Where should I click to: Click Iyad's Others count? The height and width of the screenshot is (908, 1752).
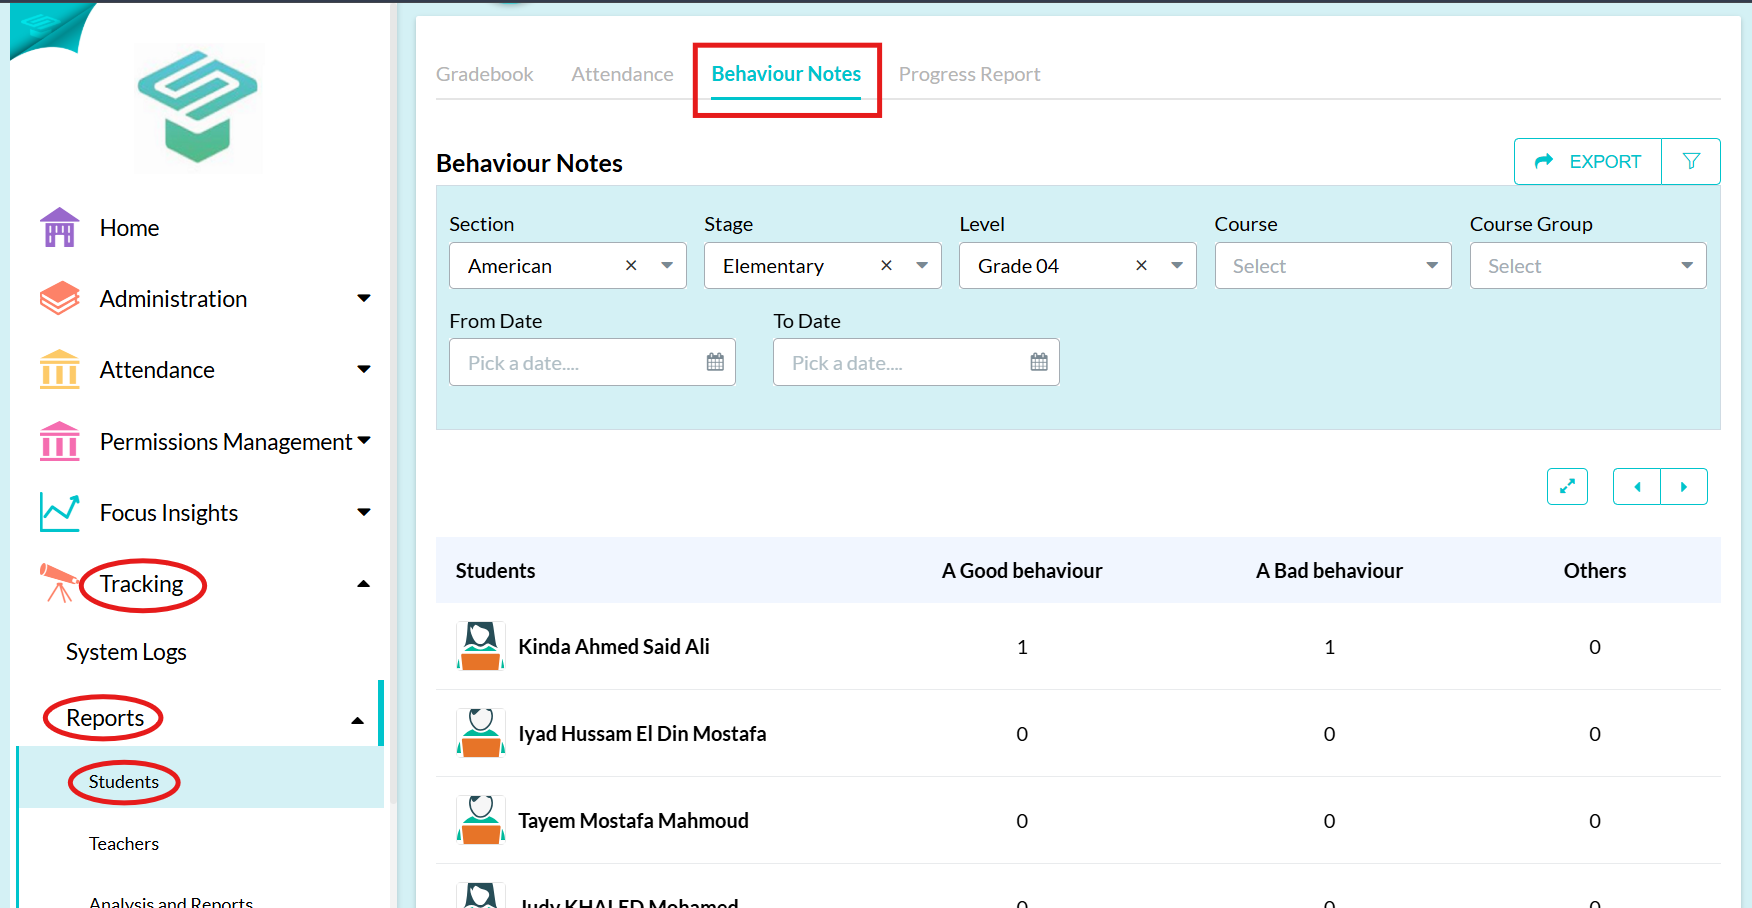[x=1595, y=734]
